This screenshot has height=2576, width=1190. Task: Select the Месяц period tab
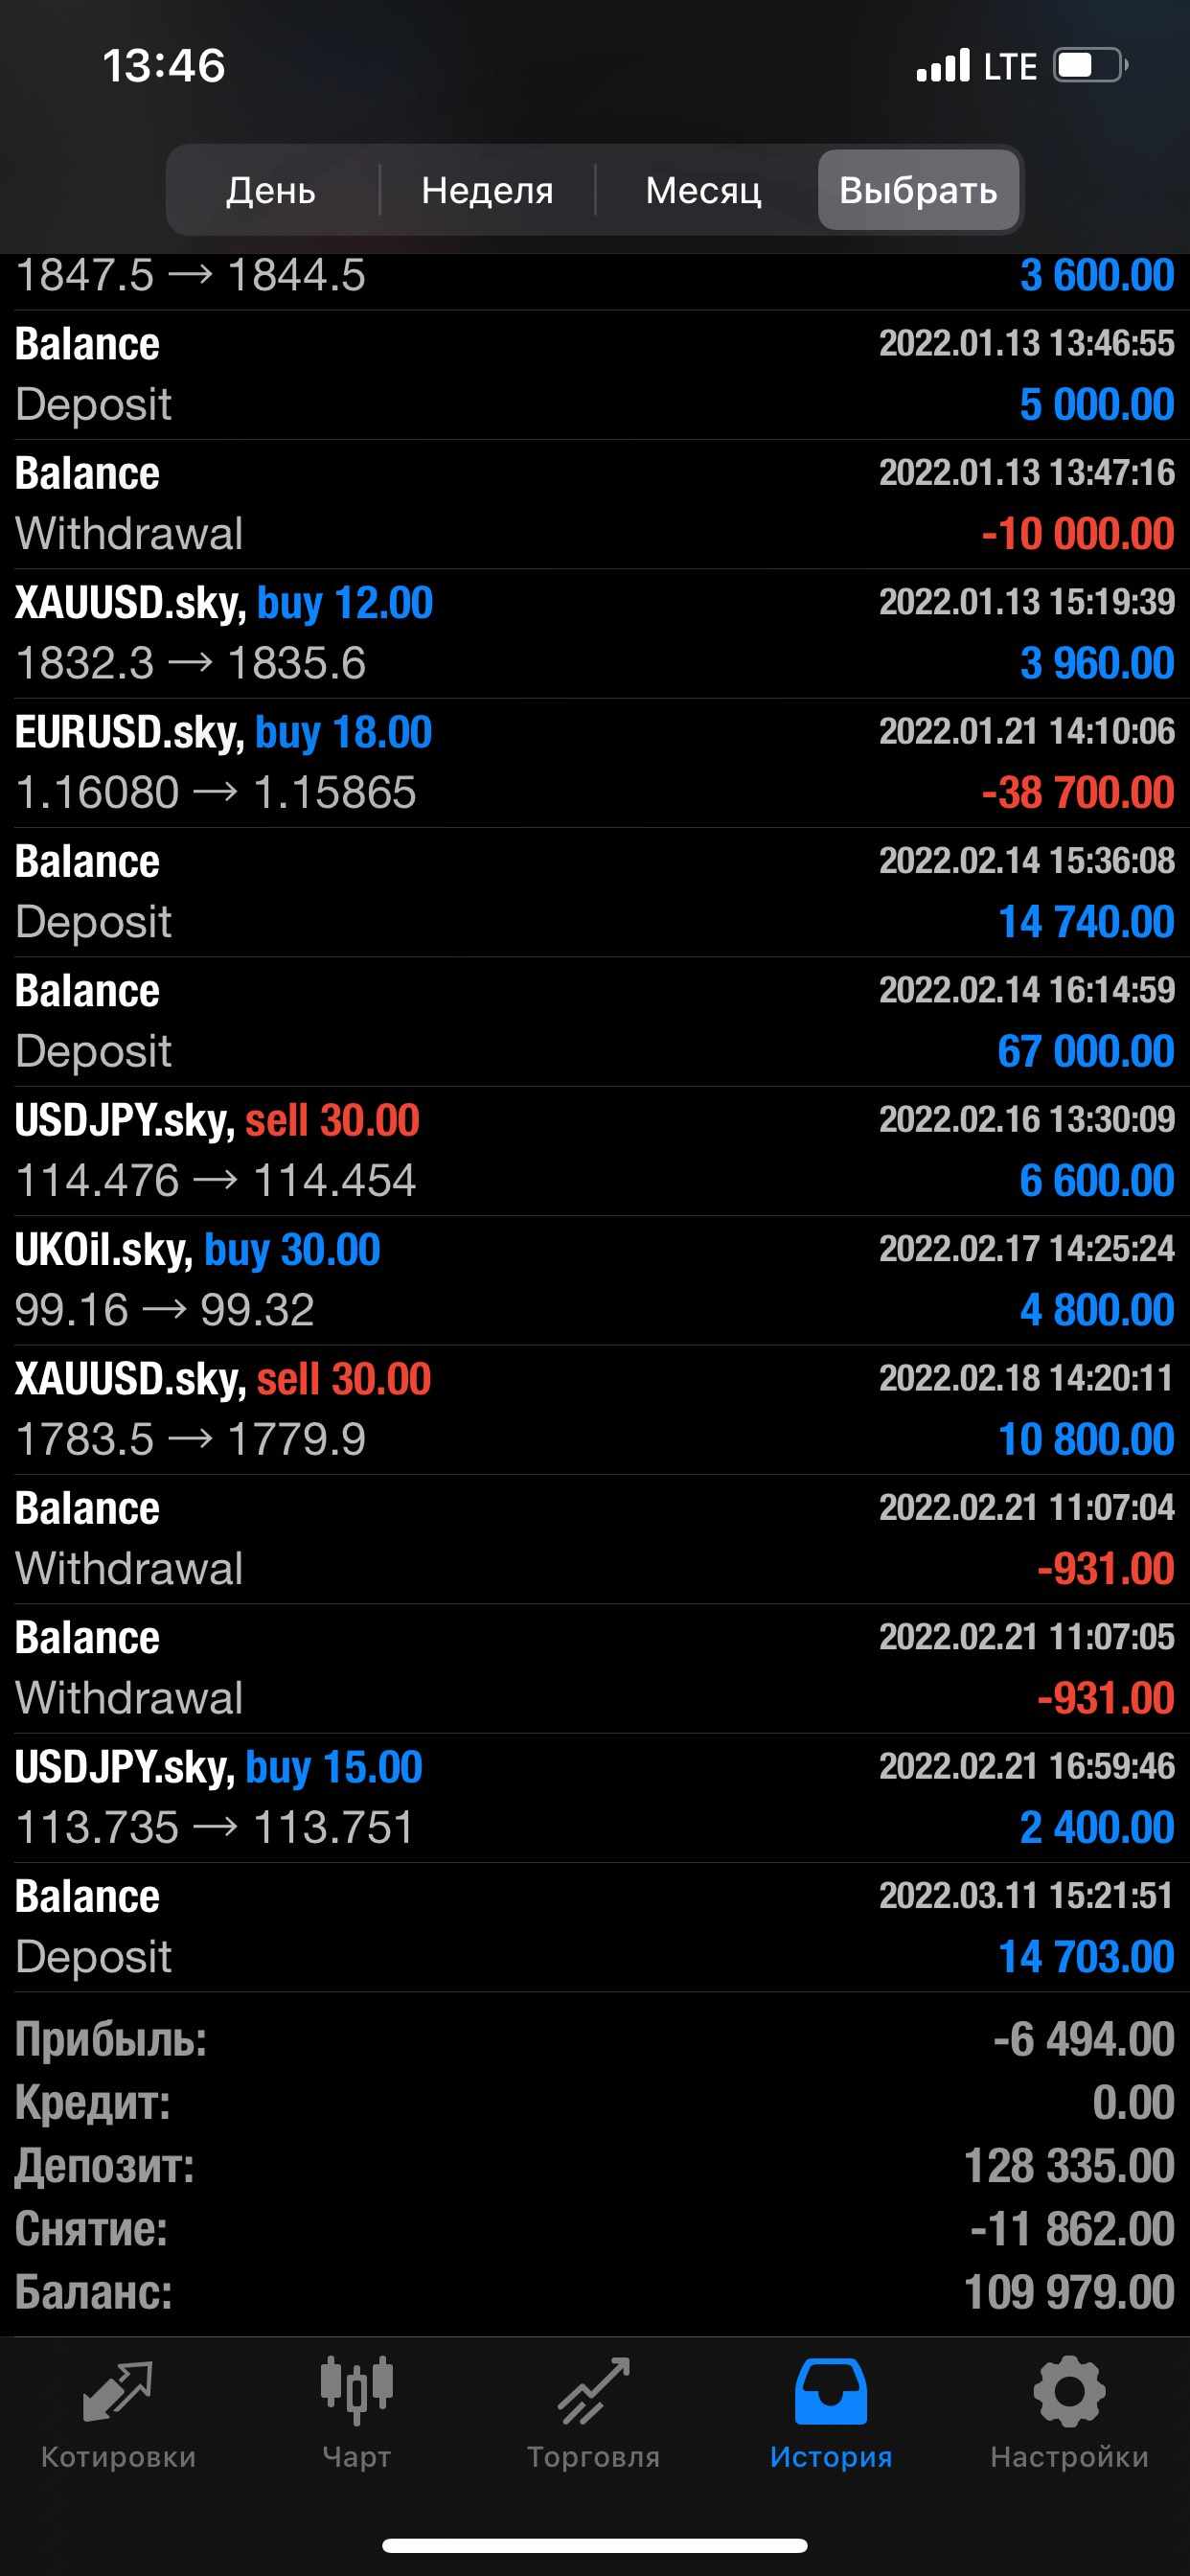click(703, 190)
